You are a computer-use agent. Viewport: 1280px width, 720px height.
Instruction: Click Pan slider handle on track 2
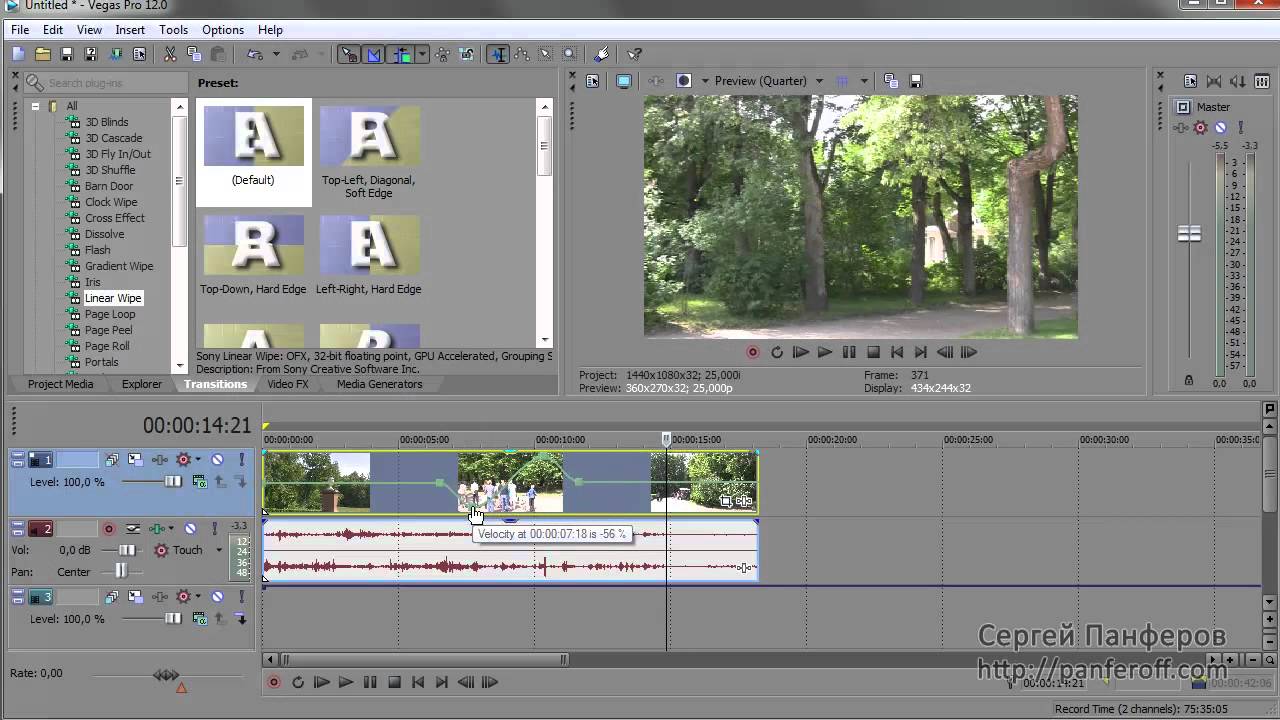(121, 571)
